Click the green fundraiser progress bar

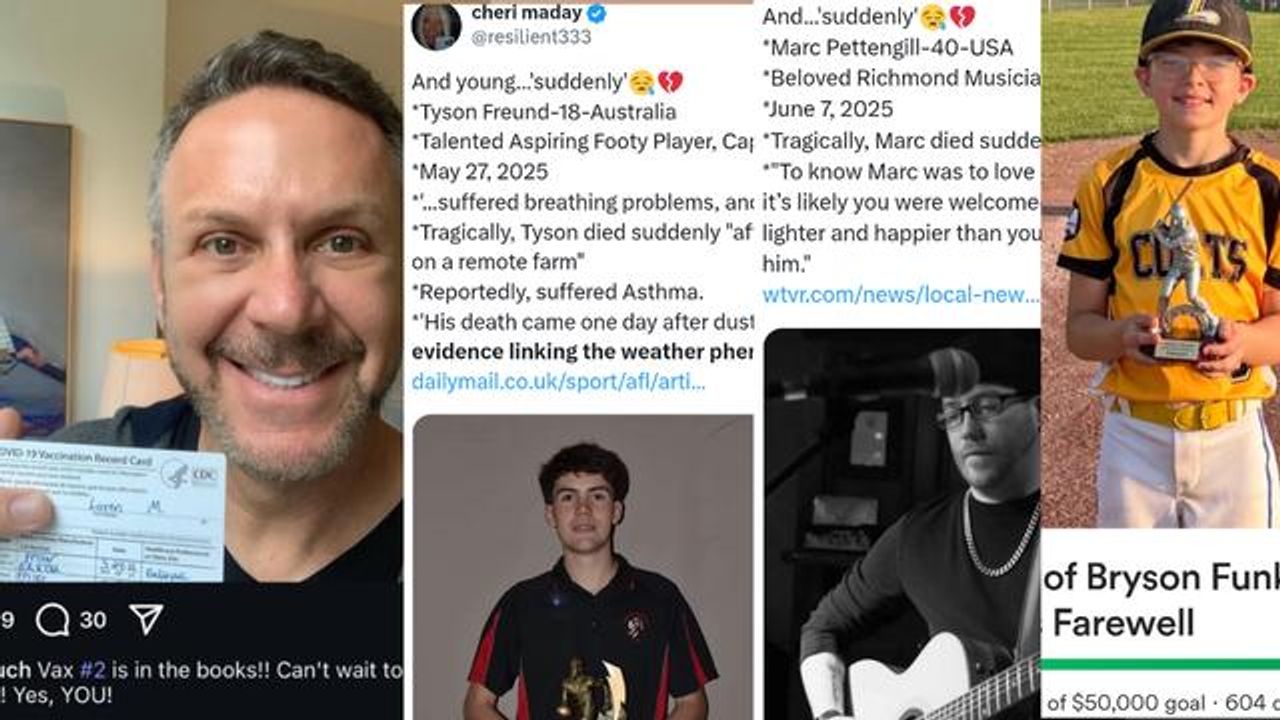pos(1160,665)
